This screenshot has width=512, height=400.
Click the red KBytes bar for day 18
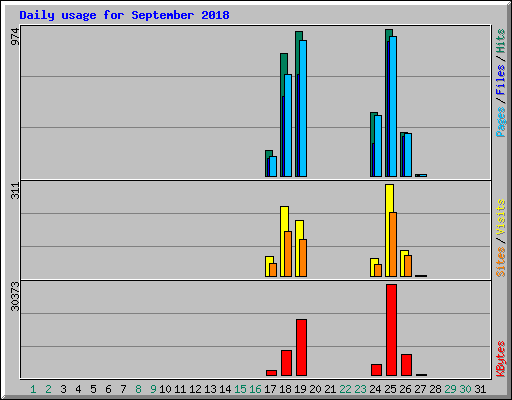pos(286,363)
